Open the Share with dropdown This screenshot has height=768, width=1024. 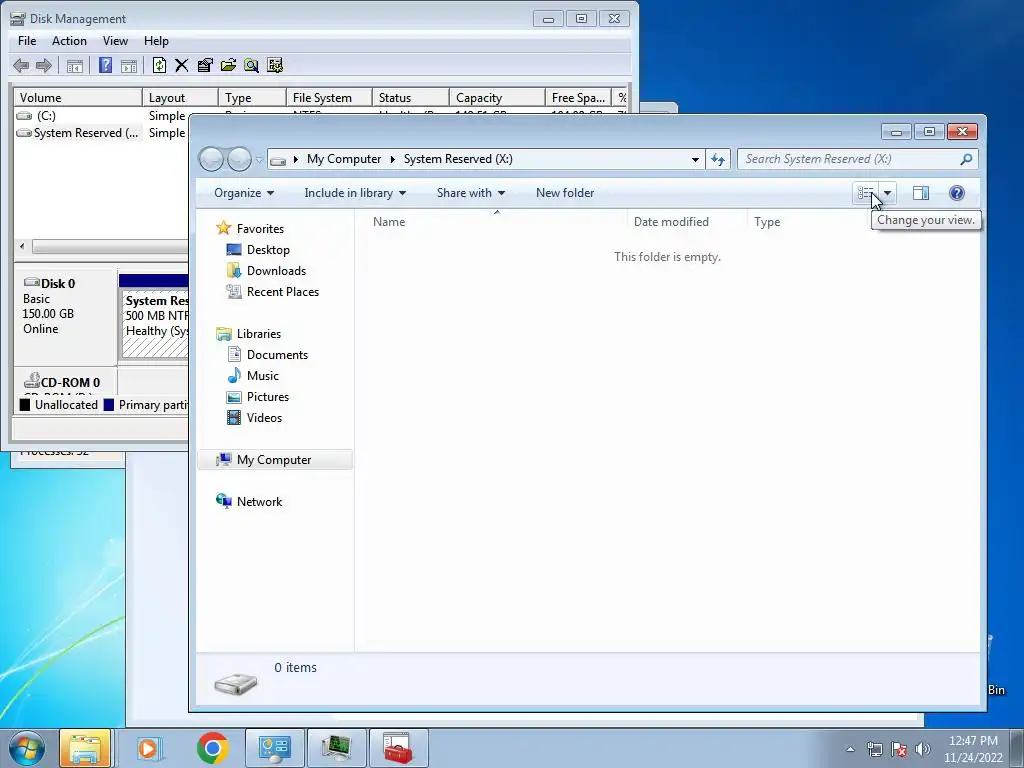click(x=471, y=193)
